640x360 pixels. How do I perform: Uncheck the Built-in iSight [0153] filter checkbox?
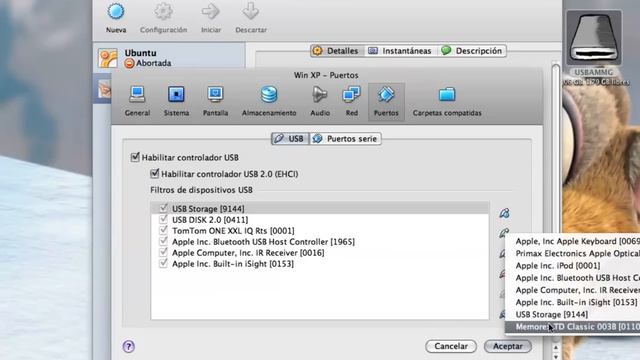(x=164, y=263)
